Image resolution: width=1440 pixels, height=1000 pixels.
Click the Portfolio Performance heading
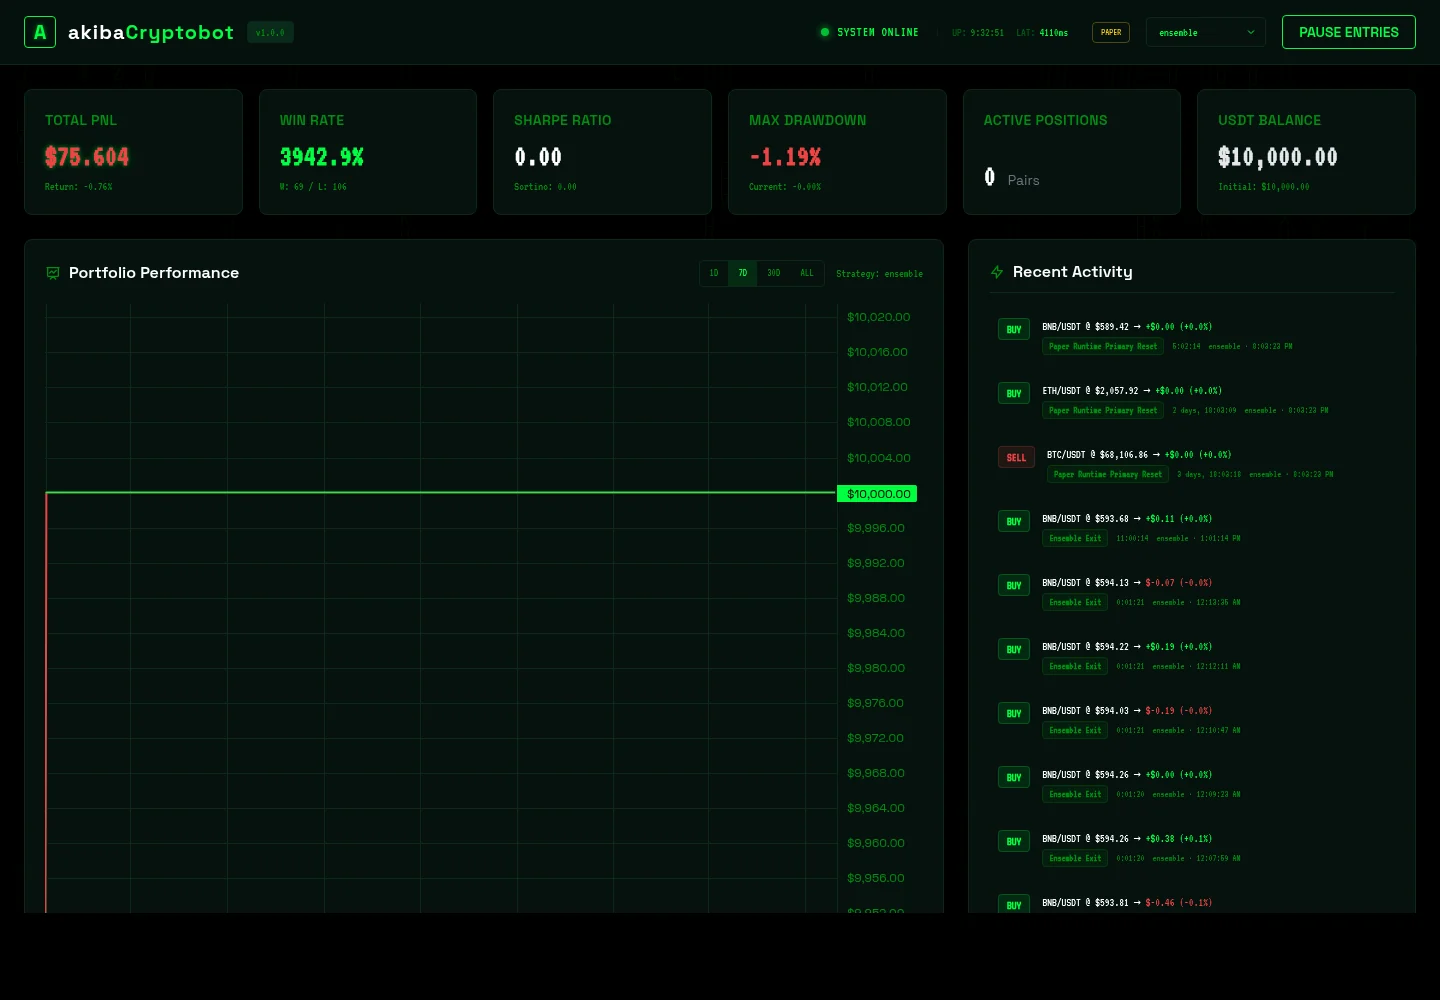154,273
